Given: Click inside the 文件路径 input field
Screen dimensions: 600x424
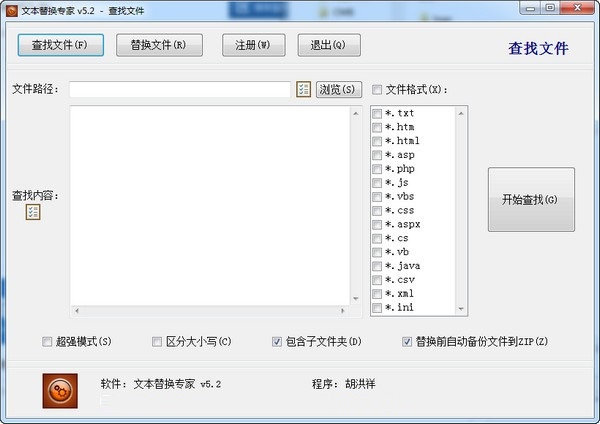Looking at the screenshot, I should click(x=180, y=90).
